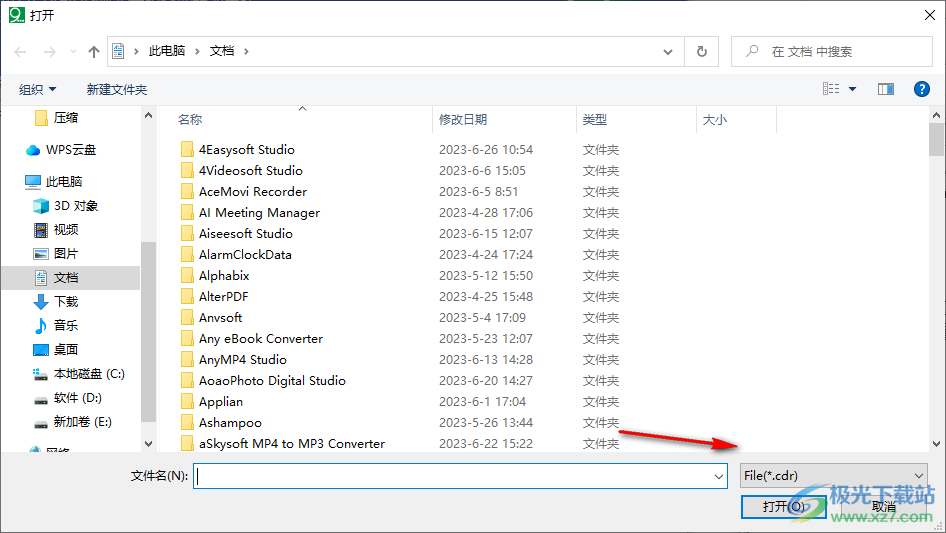Click the 取消 button

point(884,507)
